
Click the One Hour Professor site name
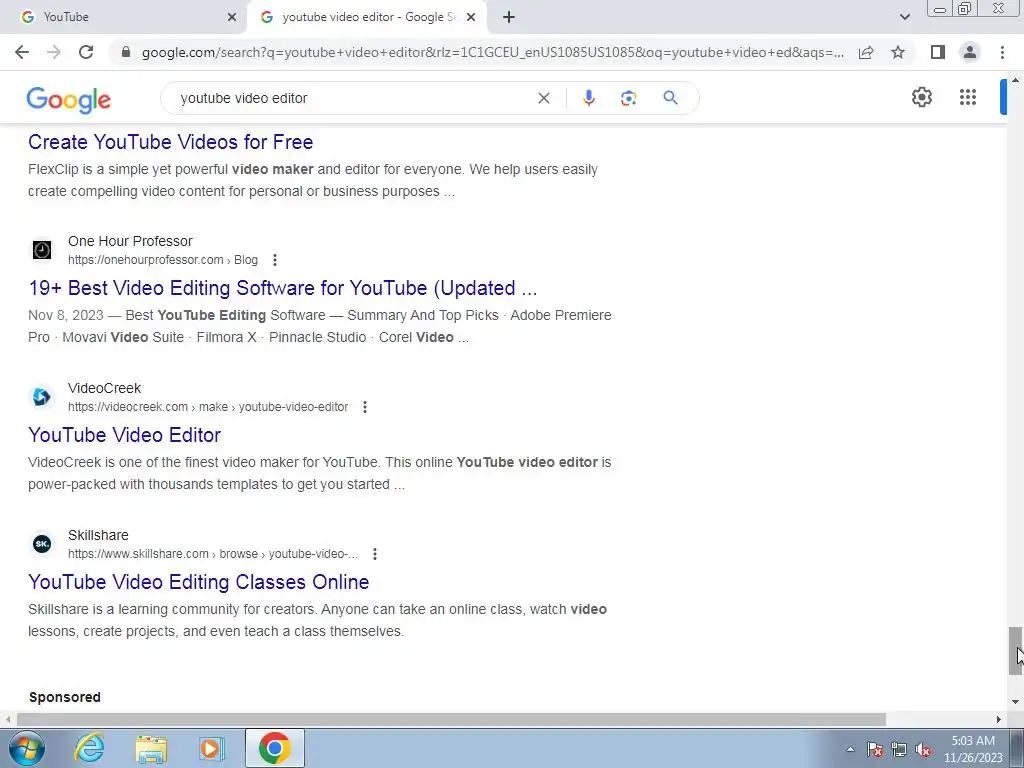[130, 241]
